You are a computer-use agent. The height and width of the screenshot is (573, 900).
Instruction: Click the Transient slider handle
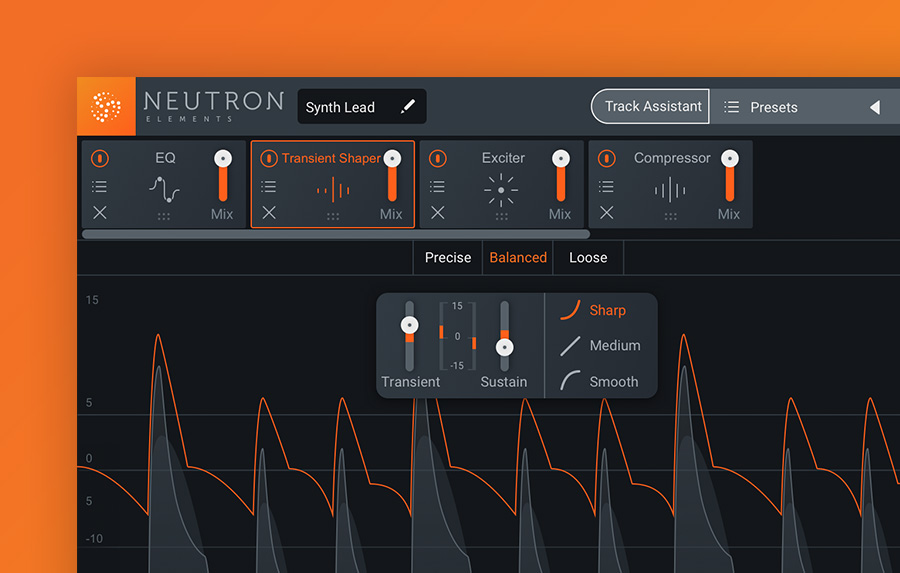409,325
